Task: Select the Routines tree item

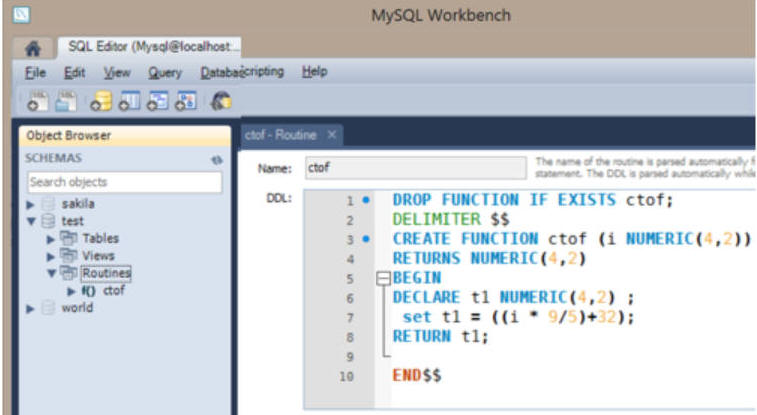Action: (106, 273)
